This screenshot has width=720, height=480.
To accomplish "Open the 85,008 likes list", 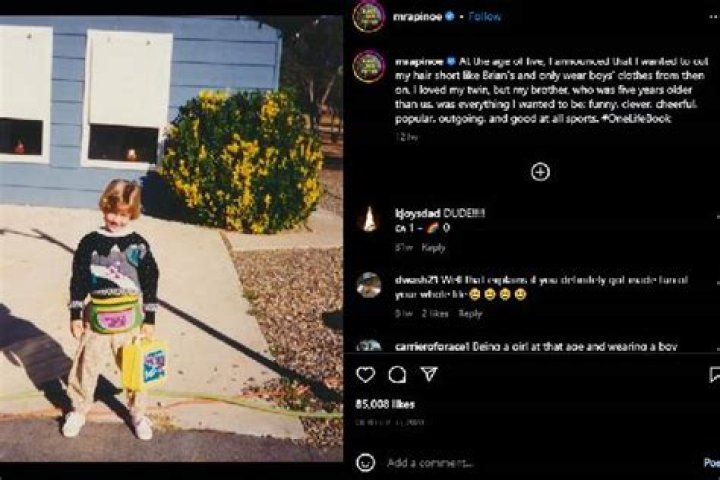I will [385, 404].
